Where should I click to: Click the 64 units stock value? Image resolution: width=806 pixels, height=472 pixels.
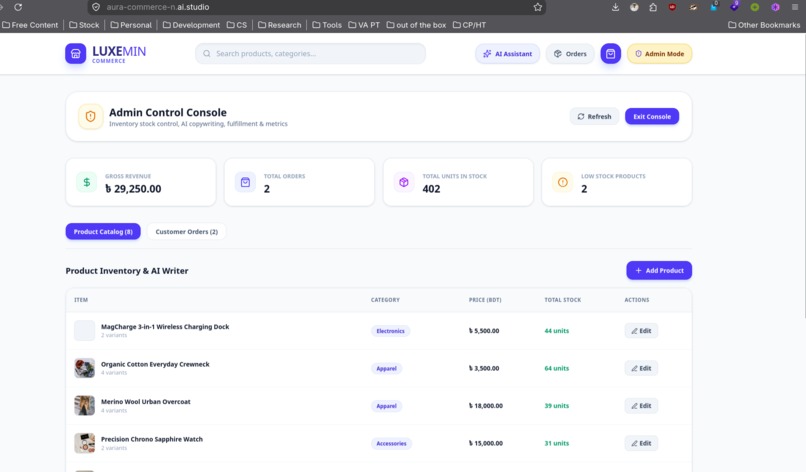coord(557,368)
